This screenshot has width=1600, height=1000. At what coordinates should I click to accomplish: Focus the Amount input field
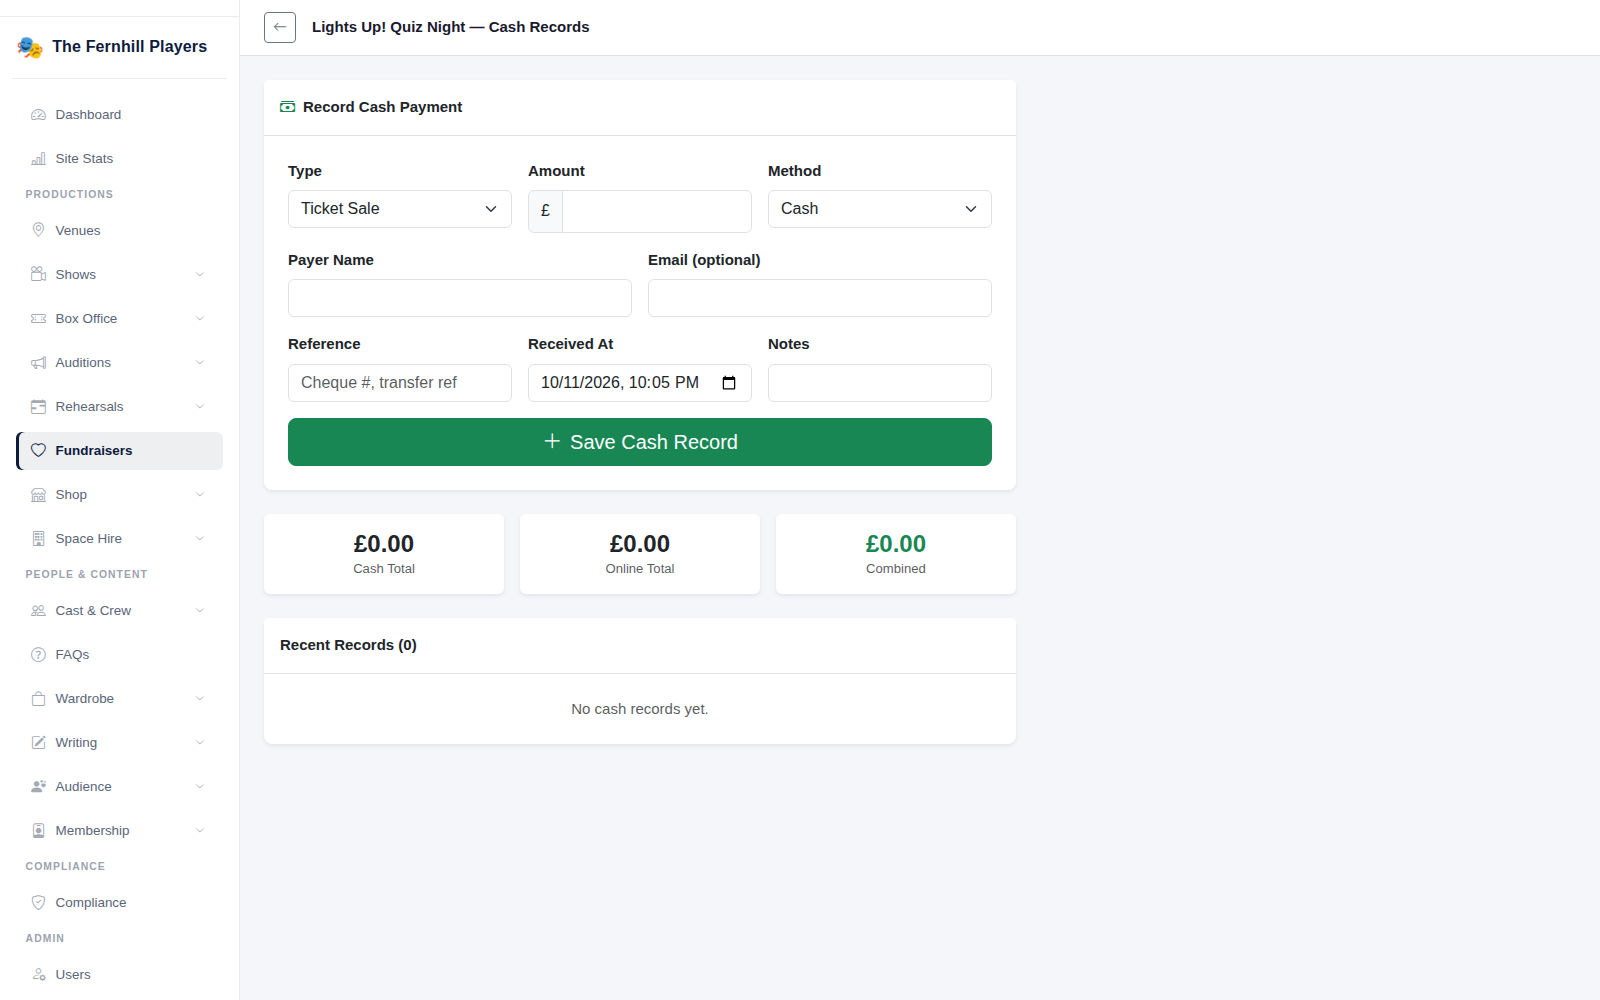click(x=657, y=211)
